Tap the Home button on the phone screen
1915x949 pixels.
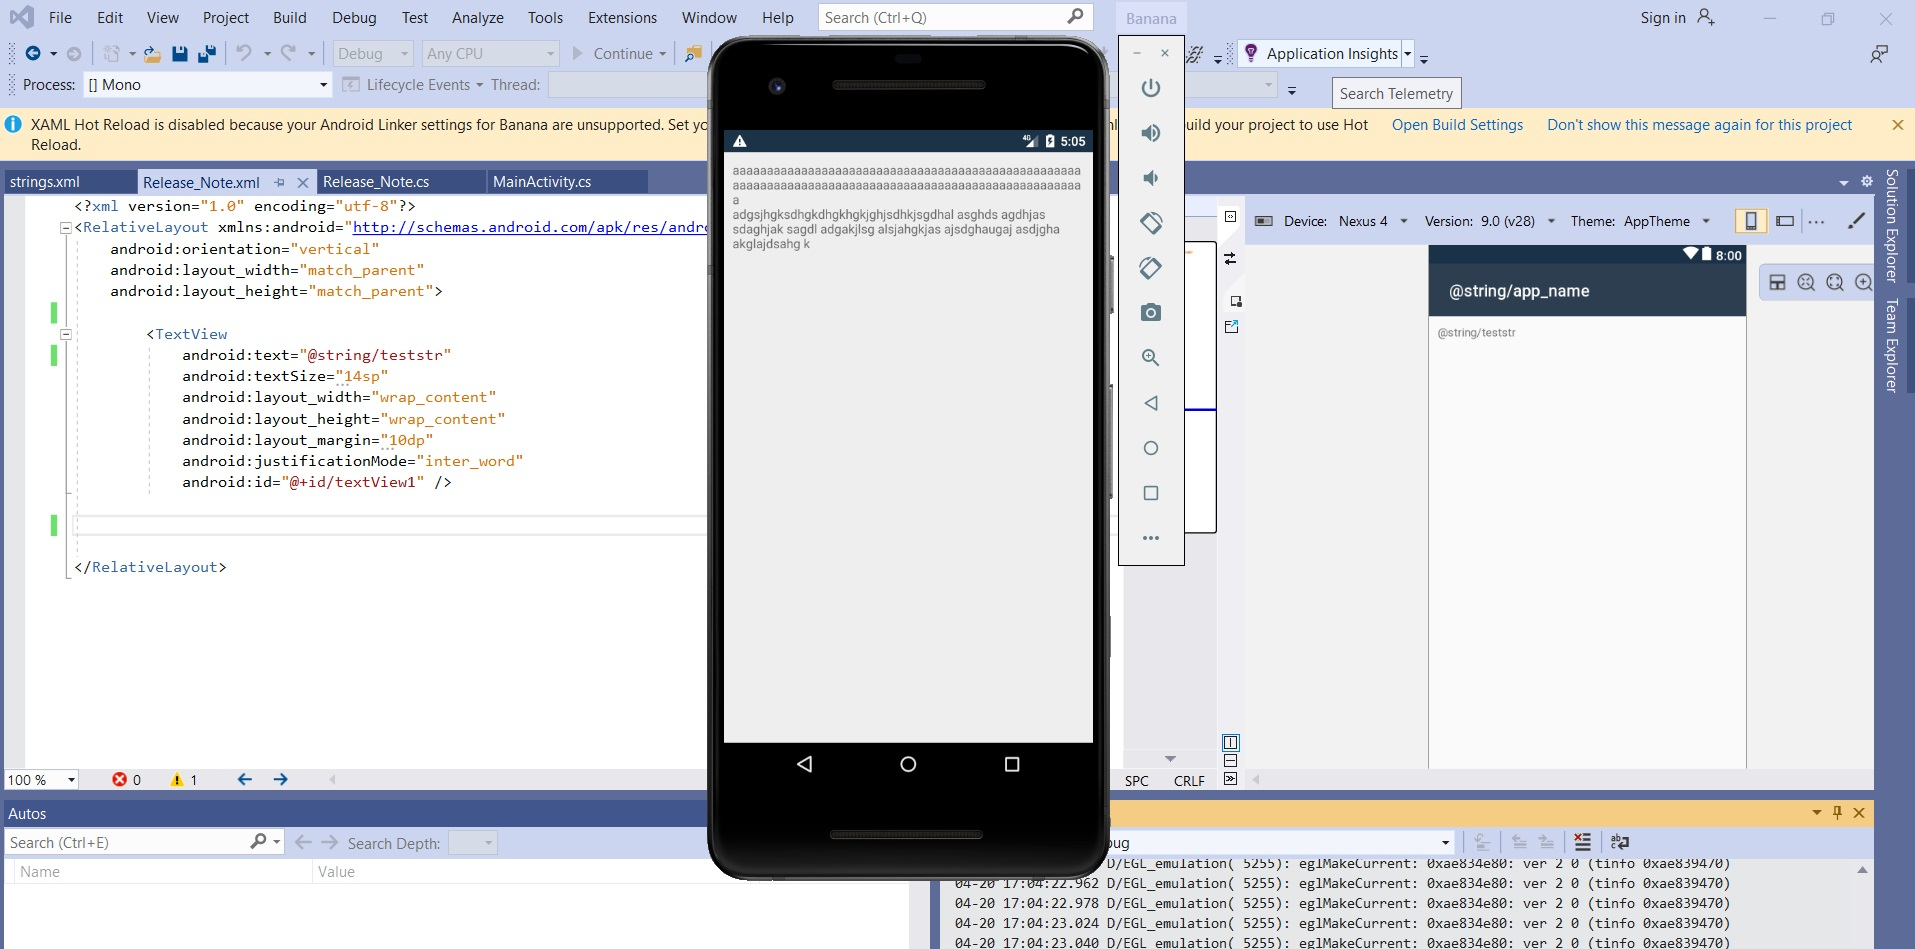coord(908,764)
